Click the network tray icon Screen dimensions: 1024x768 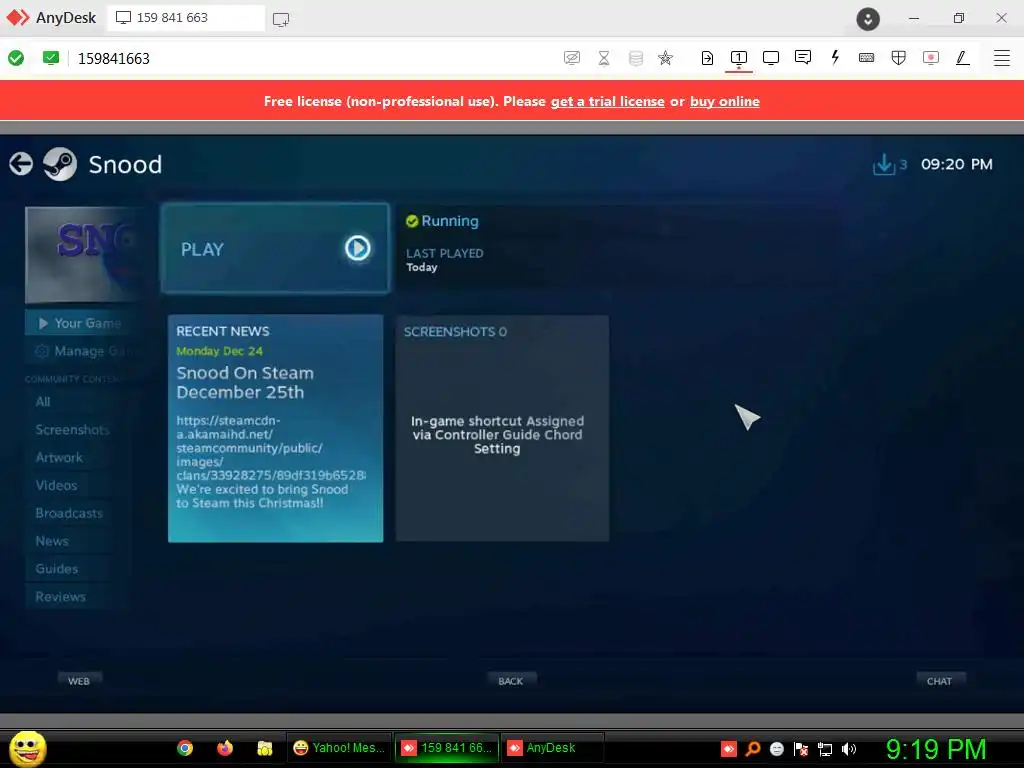pos(825,748)
